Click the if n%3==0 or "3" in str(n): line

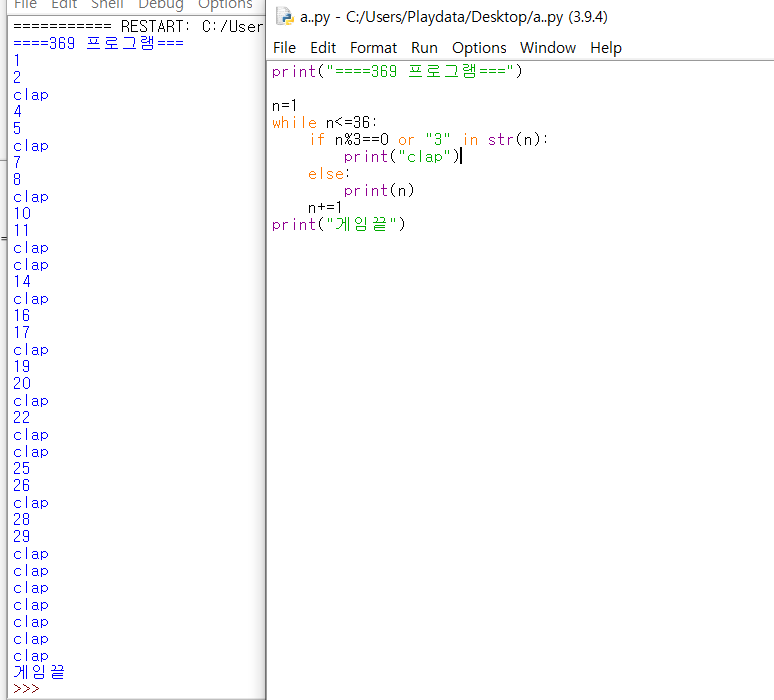(x=428, y=140)
